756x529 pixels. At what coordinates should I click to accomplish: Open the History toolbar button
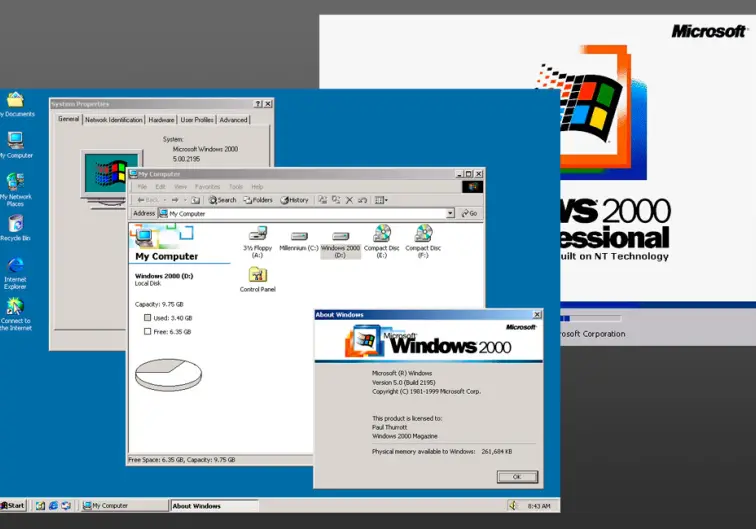click(x=294, y=200)
